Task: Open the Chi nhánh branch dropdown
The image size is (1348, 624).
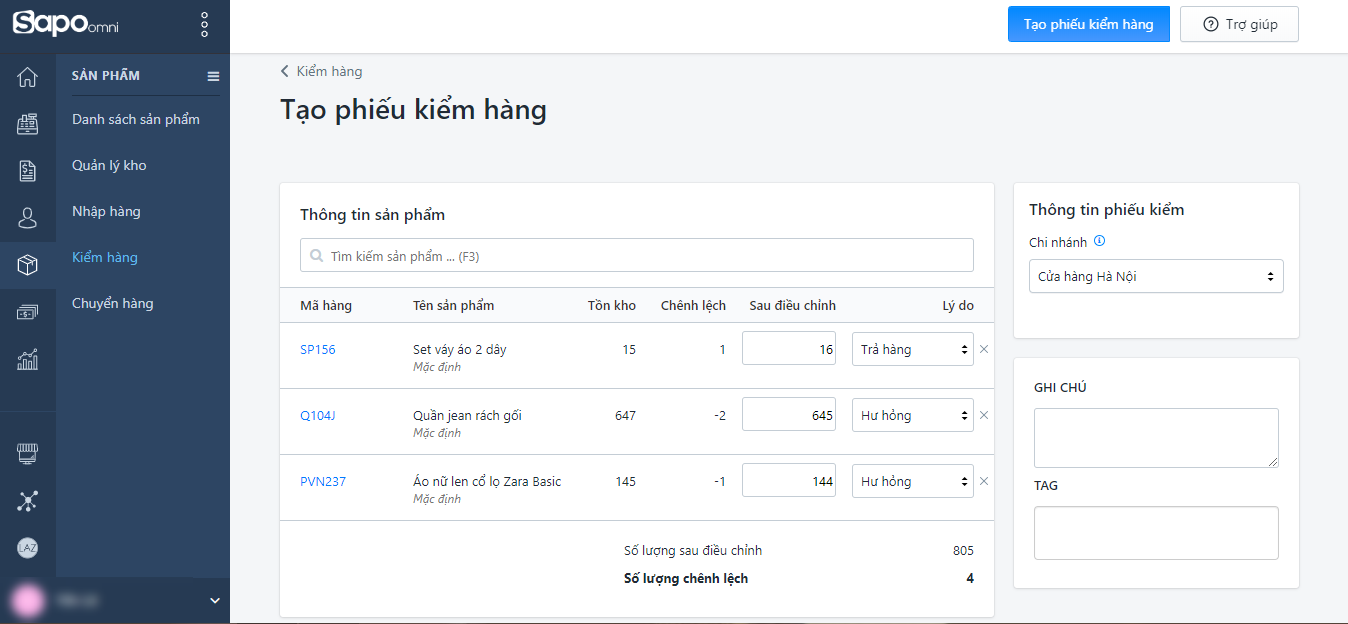Action: tap(1155, 277)
